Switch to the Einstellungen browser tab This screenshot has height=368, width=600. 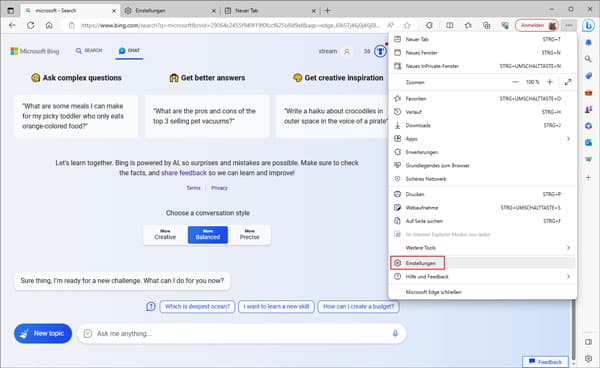[170, 11]
